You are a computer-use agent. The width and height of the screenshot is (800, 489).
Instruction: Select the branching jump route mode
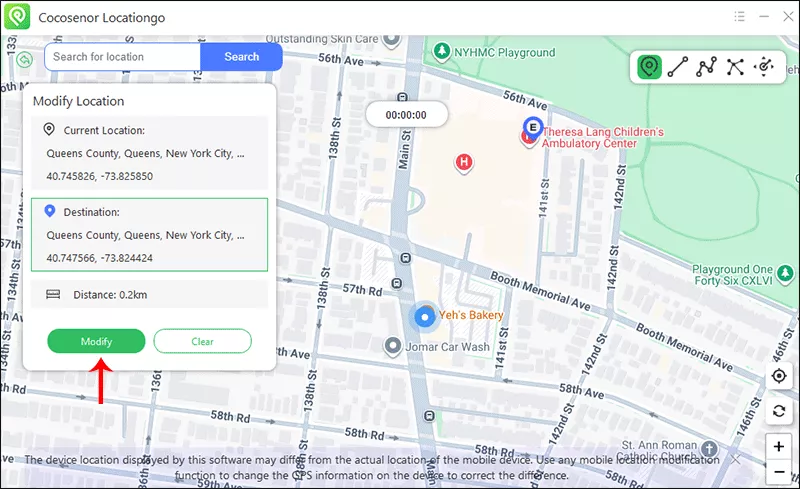point(736,67)
